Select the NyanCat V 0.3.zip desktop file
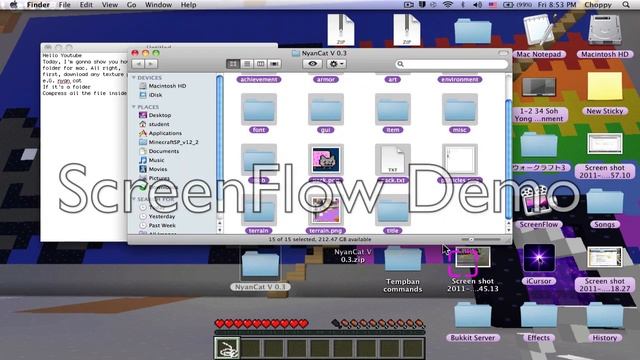 353,256
